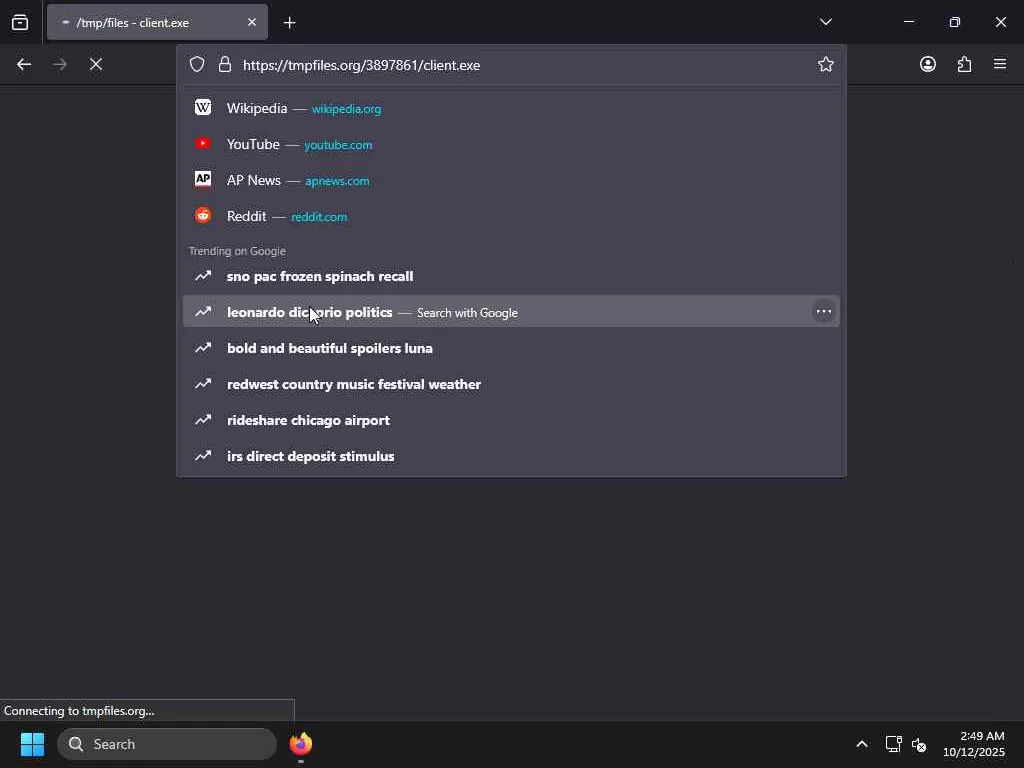Open the Firefox application menu
The height and width of the screenshot is (768, 1024).
1000,64
